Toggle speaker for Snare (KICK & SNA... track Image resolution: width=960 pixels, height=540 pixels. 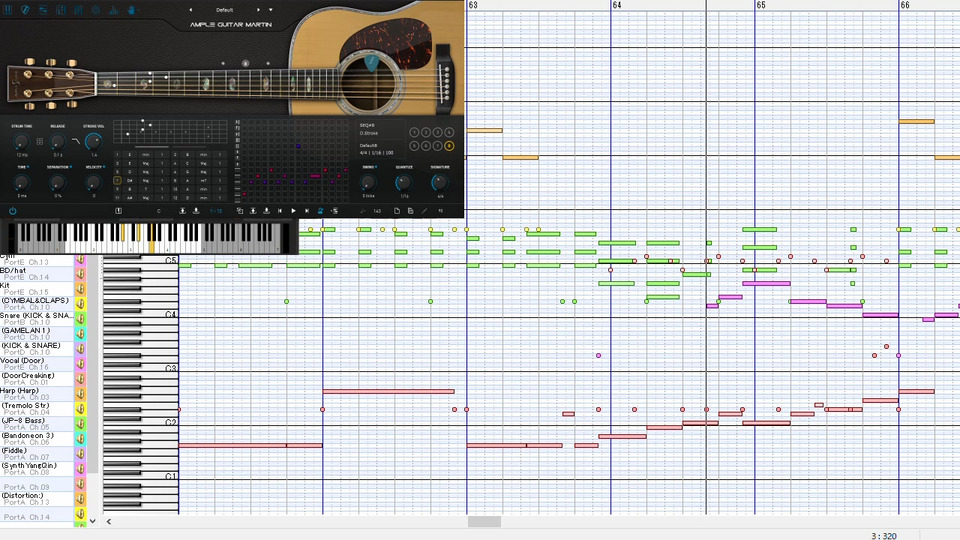click(80, 318)
